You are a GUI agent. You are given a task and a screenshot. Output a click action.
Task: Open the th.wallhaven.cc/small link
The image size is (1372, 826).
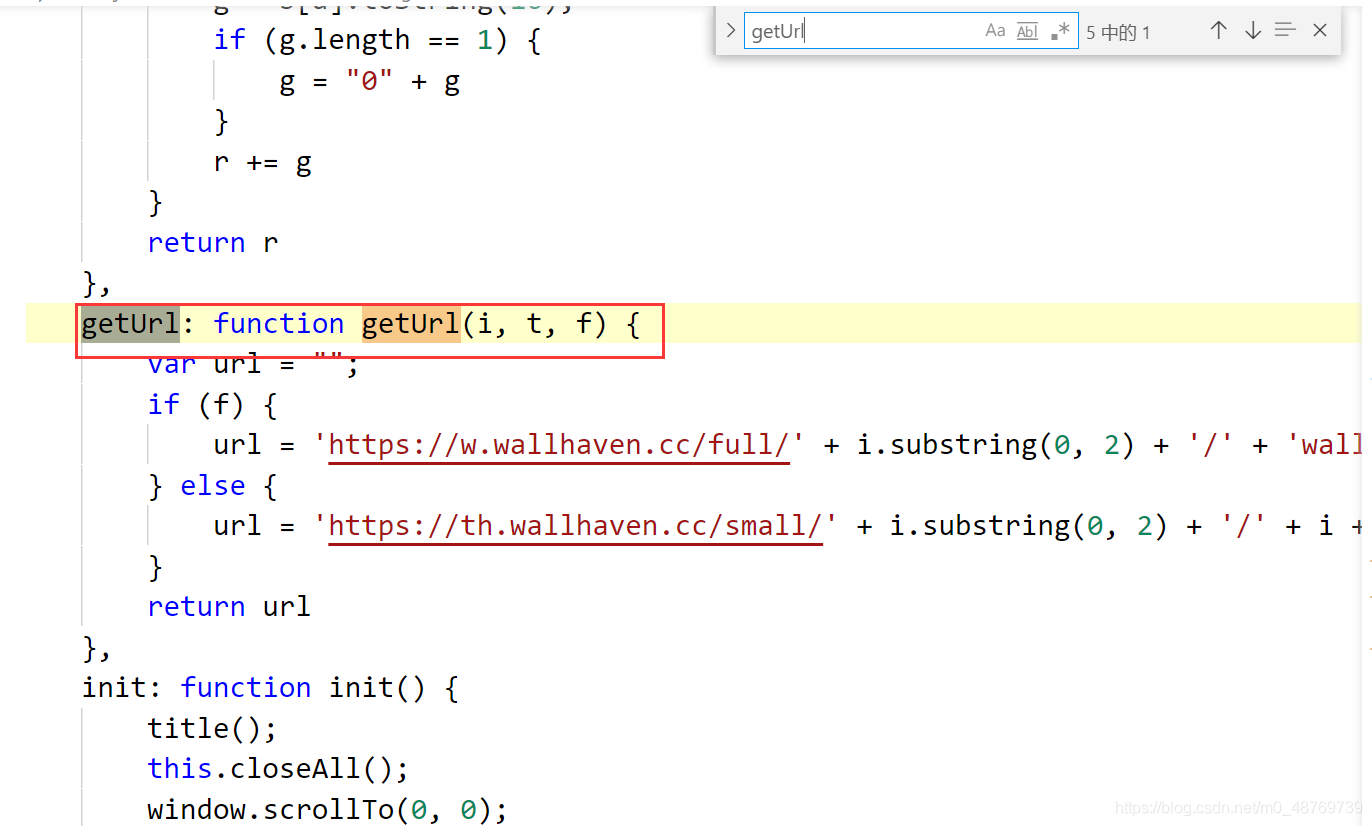(575, 526)
